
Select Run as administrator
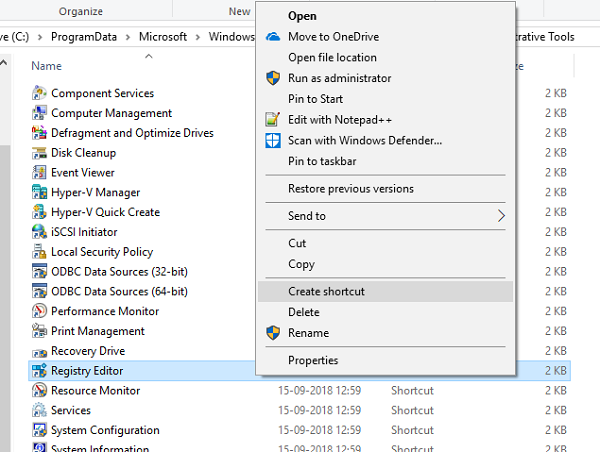tap(339, 78)
